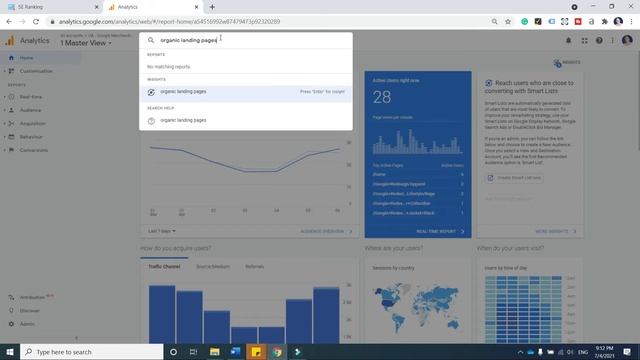Switch to the Referrals tab

coord(254,267)
